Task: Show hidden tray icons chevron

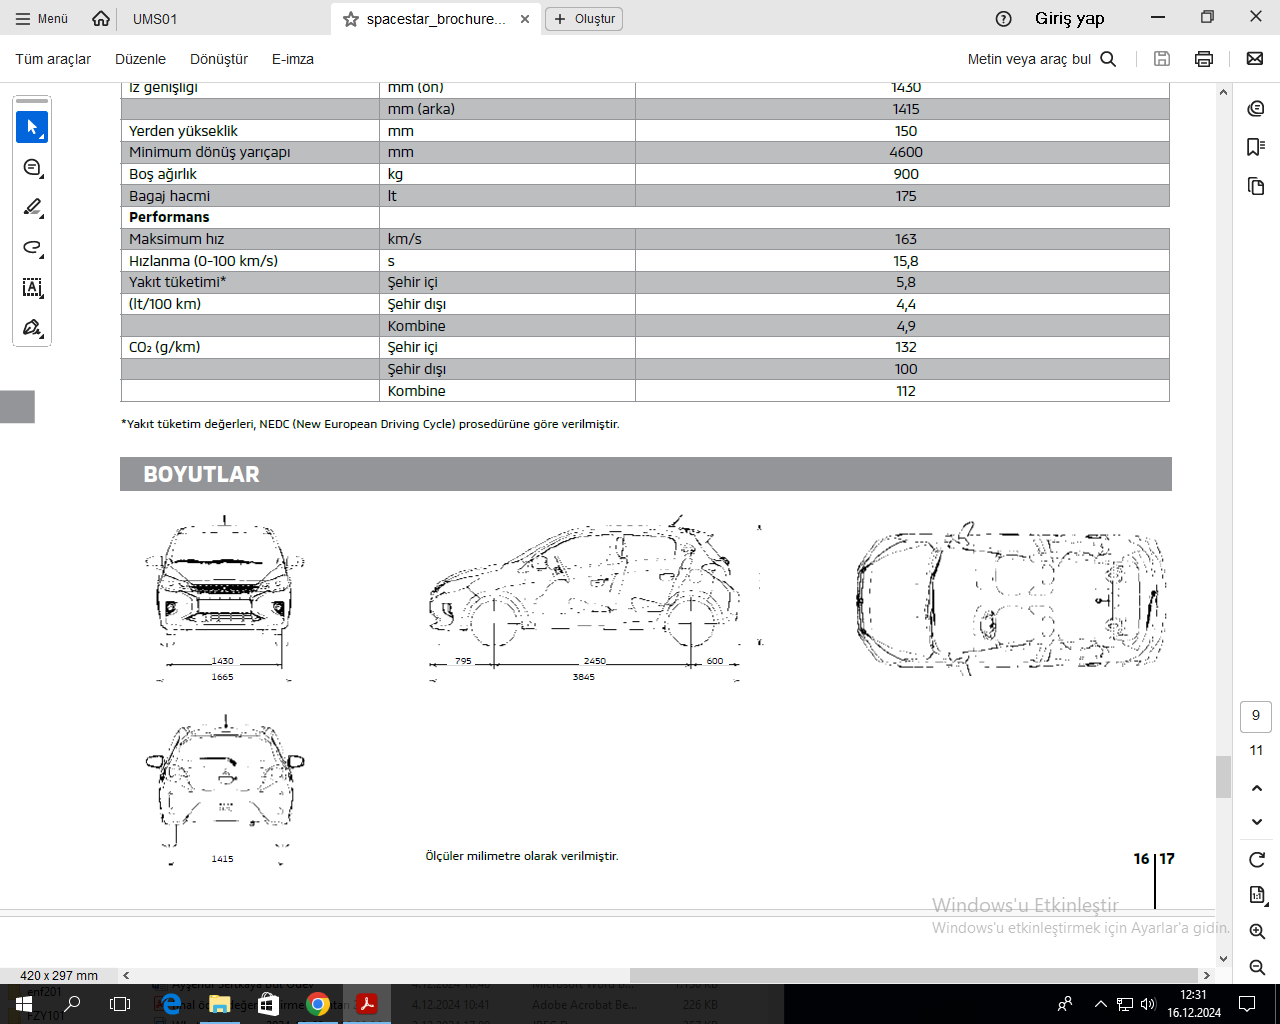Action: (x=1100, y=1004)
